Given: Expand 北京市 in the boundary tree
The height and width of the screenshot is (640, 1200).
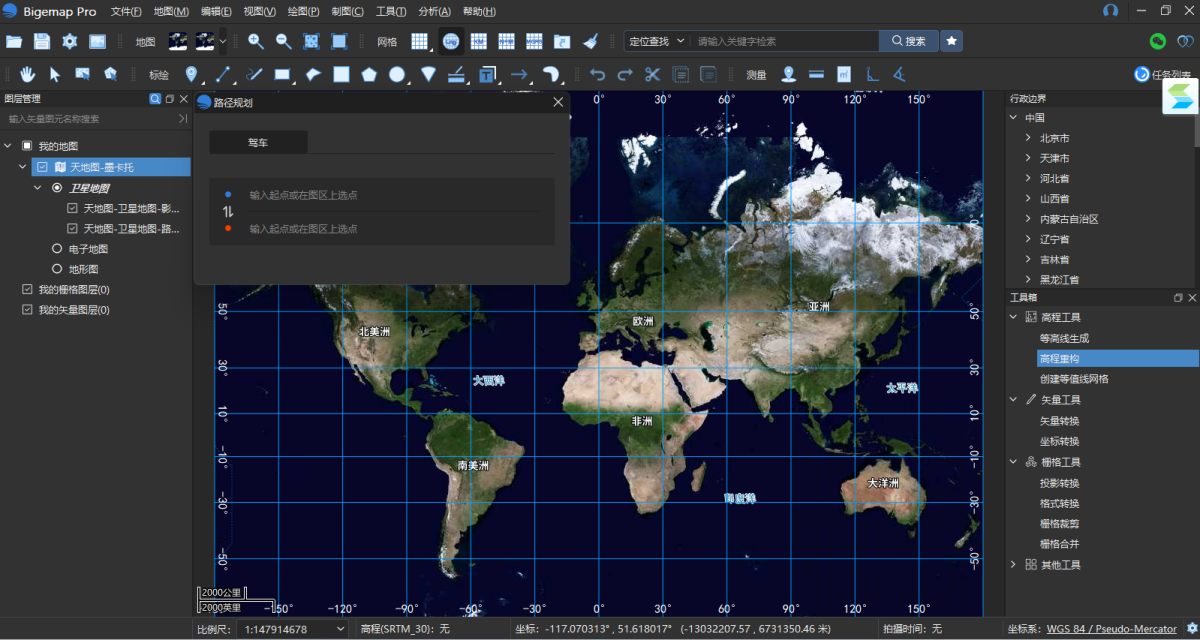Looking at the screenshot, I should [1028, 138].
